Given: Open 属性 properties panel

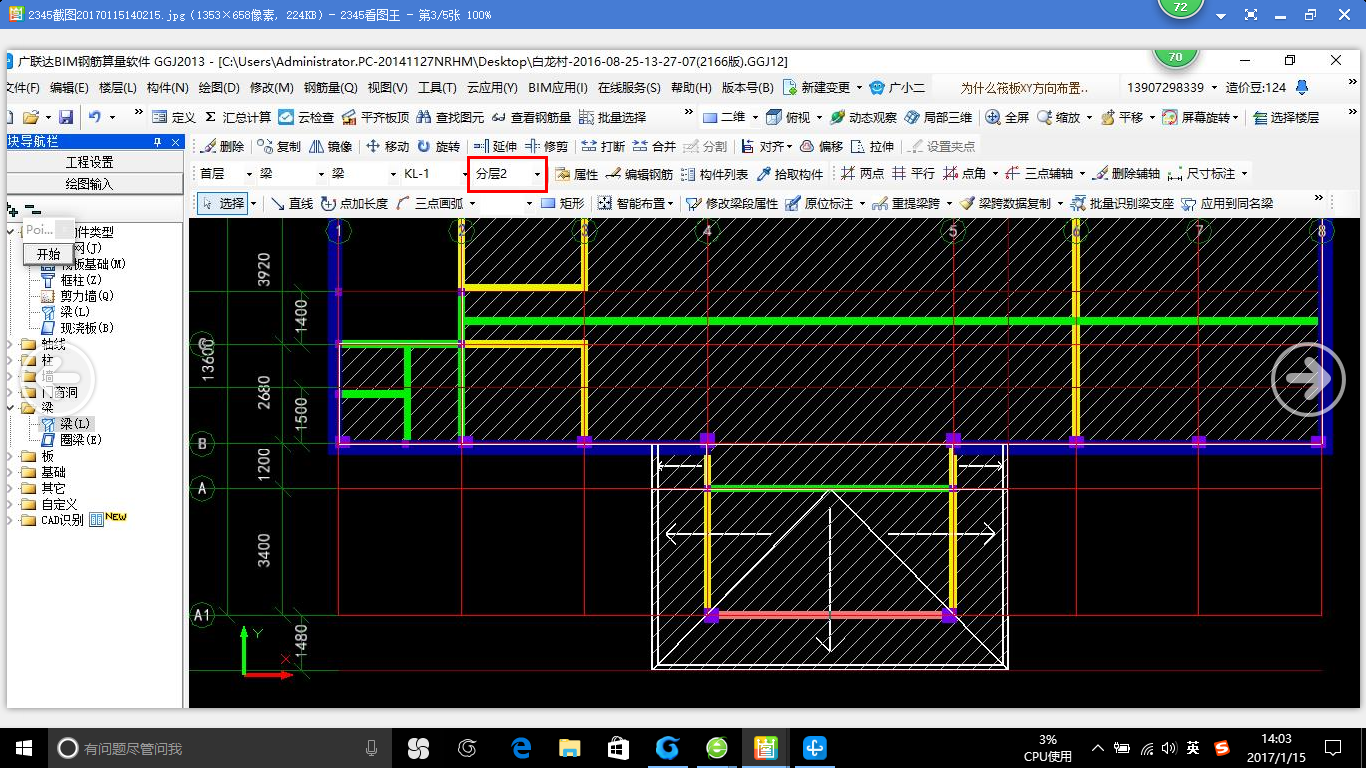Looking at the screenshot, I should [577, 174].
